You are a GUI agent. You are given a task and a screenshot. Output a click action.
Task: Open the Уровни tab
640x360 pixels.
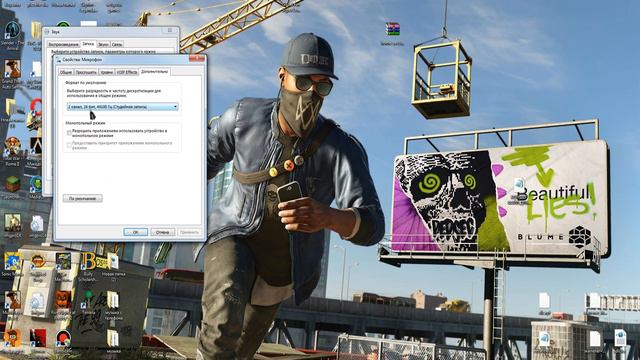click(107, 72)
